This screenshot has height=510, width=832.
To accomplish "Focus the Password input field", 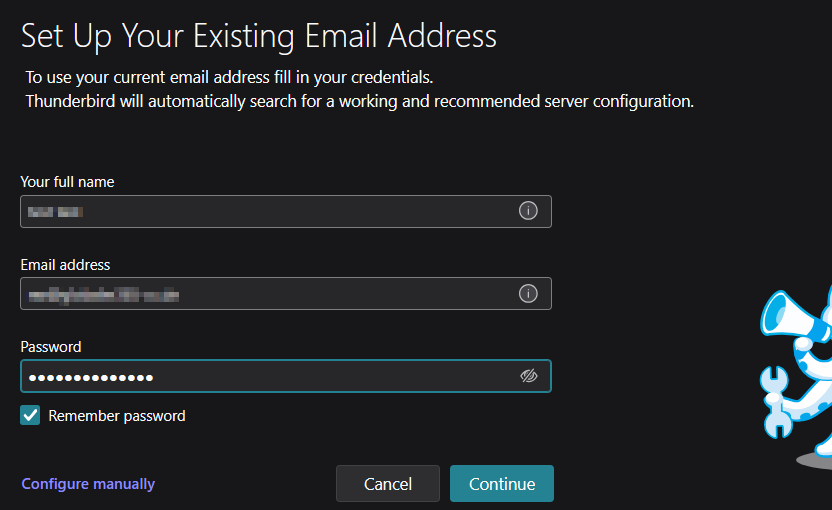I will (286, 376).
